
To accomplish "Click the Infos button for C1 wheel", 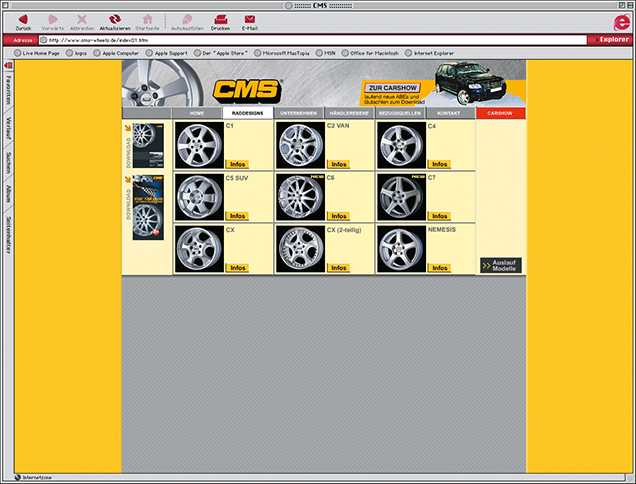I will click(x=237, y=164).
